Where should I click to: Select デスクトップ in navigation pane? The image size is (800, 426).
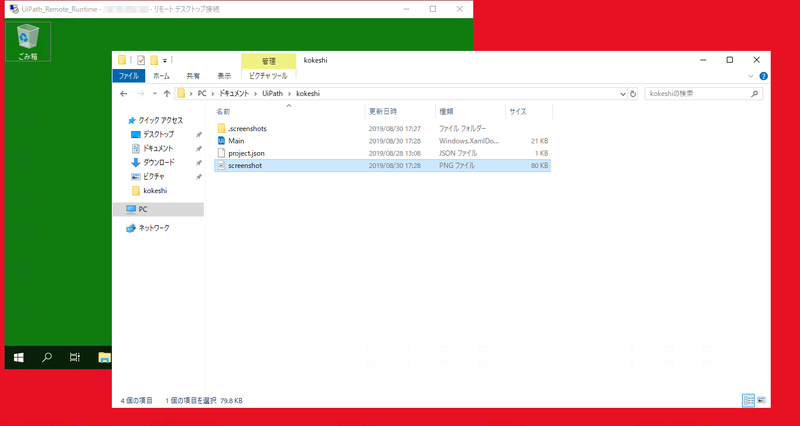click(158, 135)
